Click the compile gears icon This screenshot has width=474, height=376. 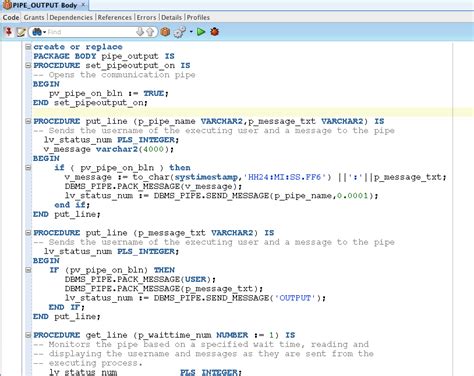pos(180,32)
